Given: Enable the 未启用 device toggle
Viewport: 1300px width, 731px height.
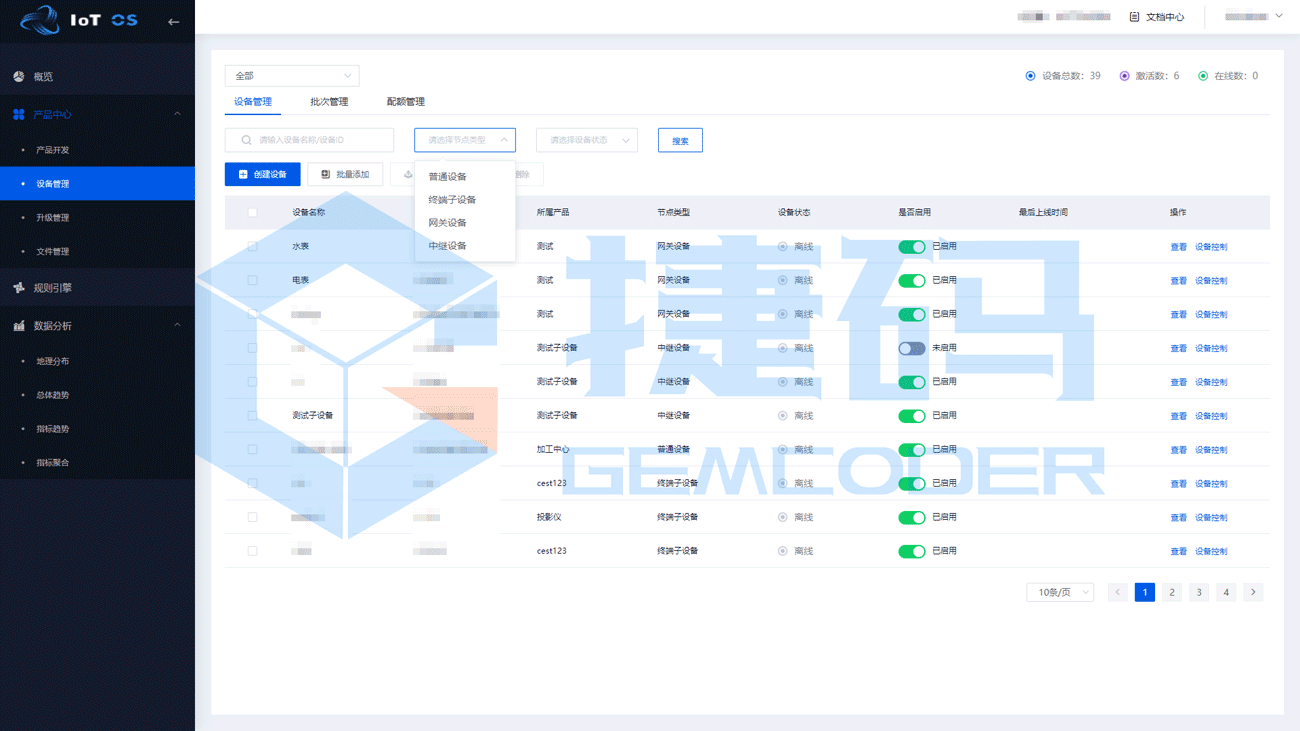Looking at the screenshot, I should coord(911,348).
